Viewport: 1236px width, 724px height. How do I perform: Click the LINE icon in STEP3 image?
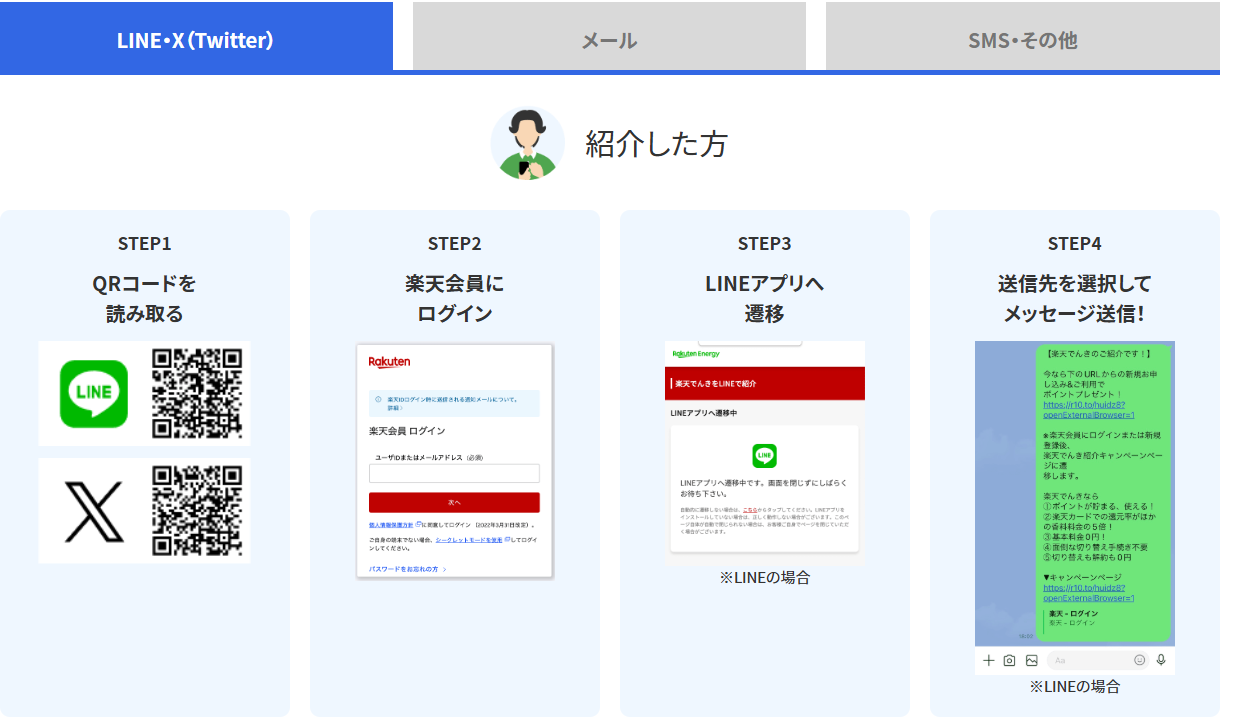764,456
